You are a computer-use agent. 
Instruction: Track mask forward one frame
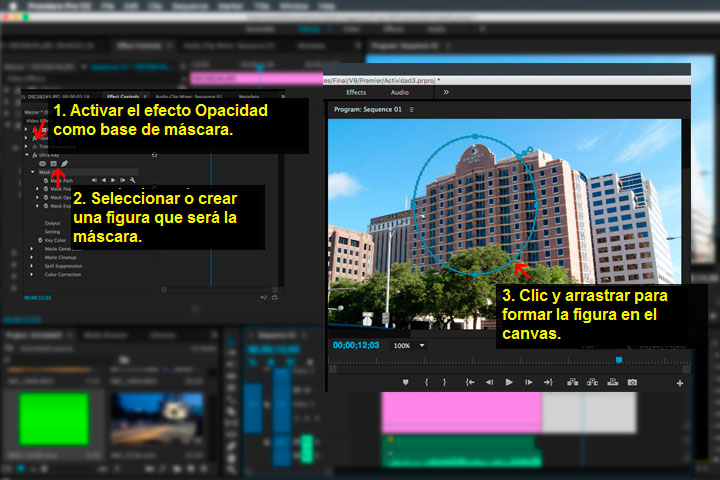(123, 180)
